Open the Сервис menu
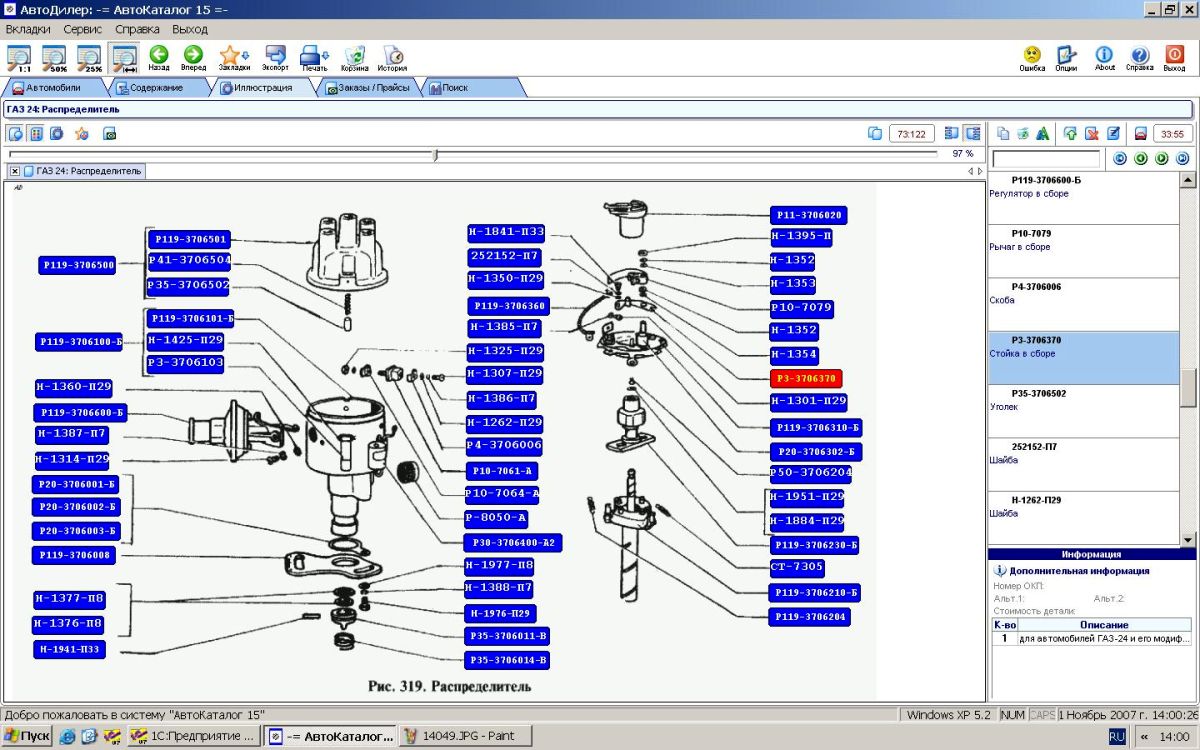 (x=82, y=30)
